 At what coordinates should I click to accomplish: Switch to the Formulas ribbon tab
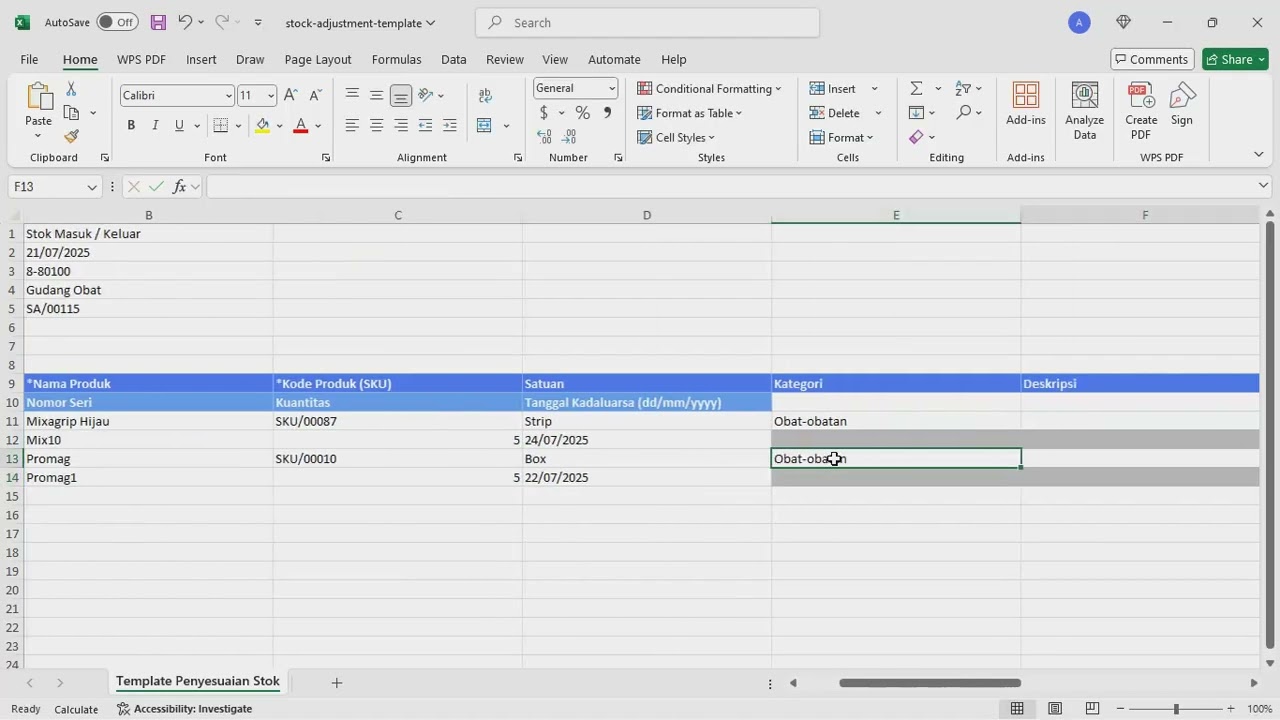(396, 59)
